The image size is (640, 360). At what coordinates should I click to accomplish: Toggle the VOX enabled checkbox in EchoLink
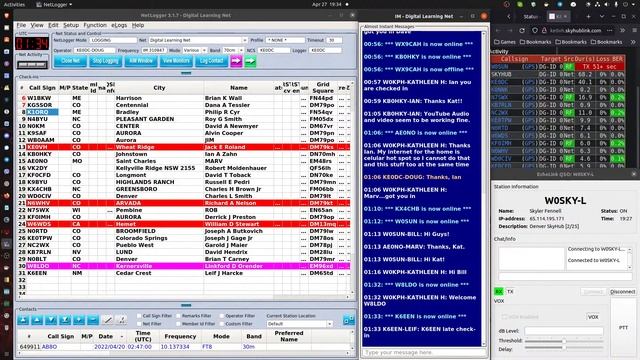504,317
